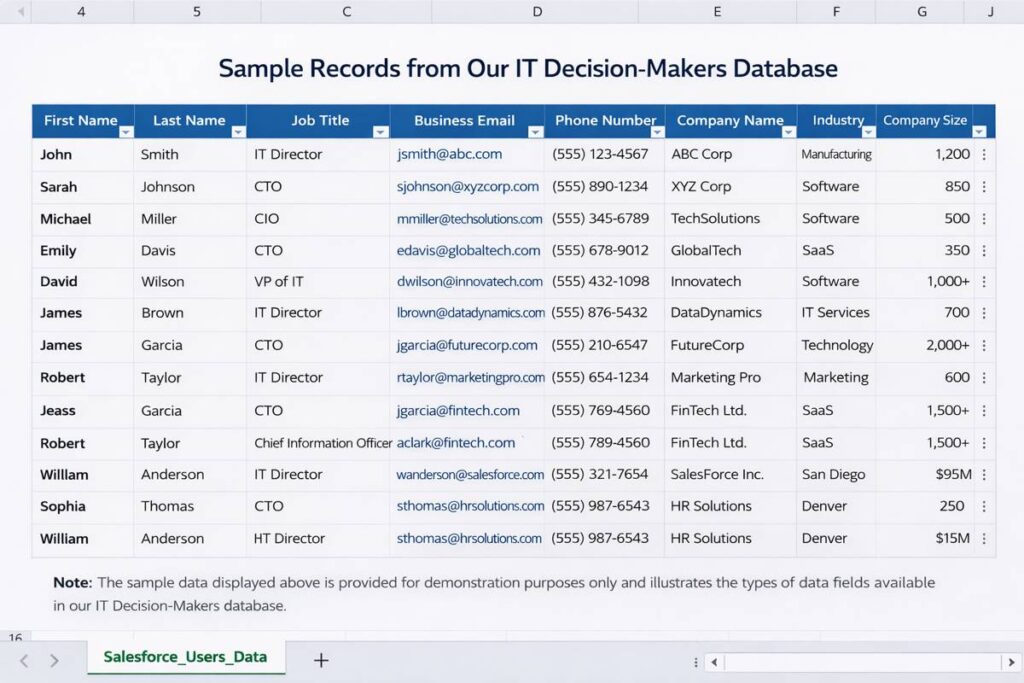Open the Business Email filter dropdown
The image size is (1024, 683).
coord(535,132)
